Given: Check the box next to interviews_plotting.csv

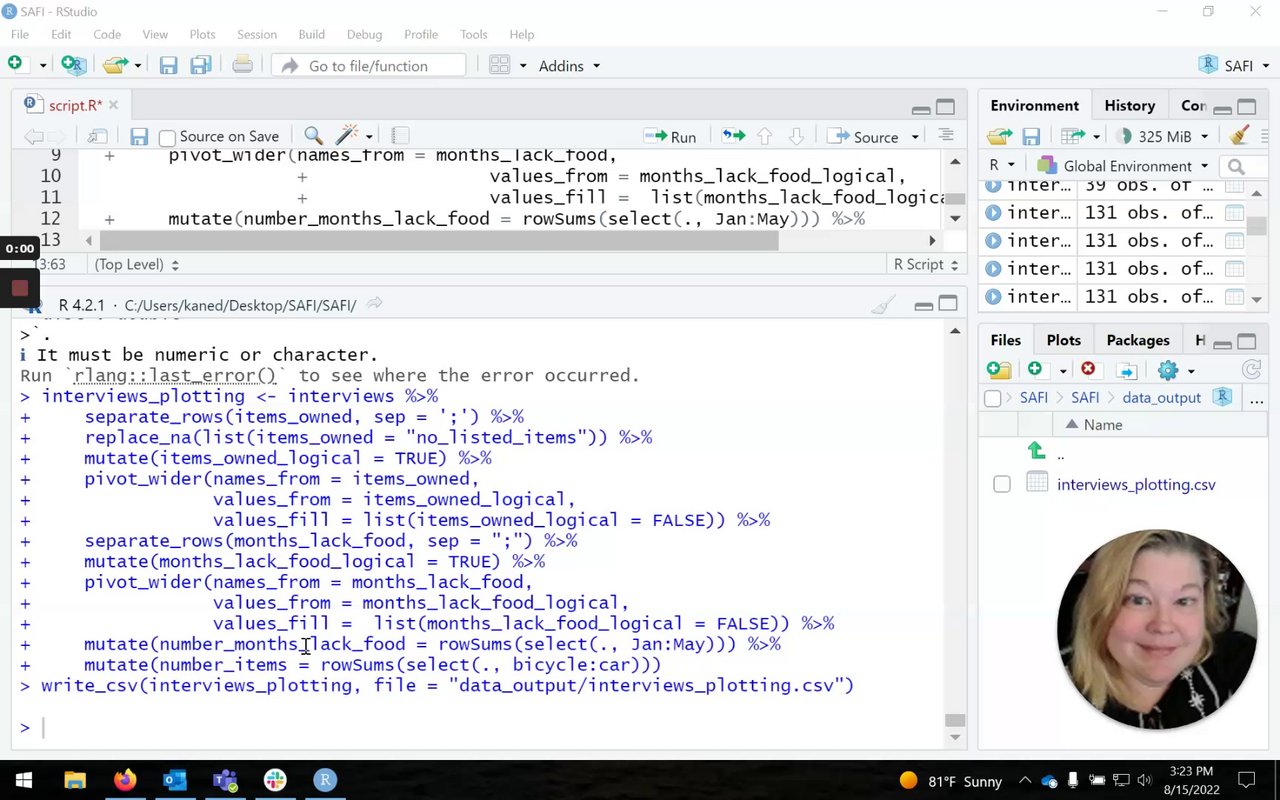Looking at the screenshot, I should [1002, 485].
